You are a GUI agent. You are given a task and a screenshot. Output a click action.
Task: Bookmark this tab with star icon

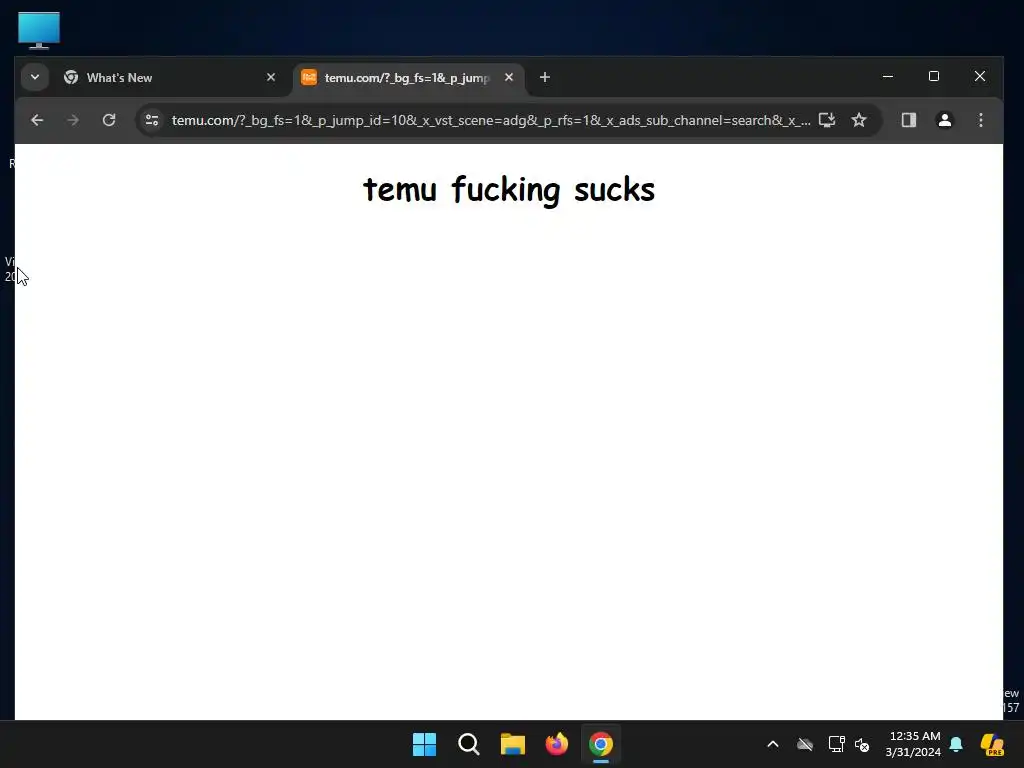click(859, 120)
